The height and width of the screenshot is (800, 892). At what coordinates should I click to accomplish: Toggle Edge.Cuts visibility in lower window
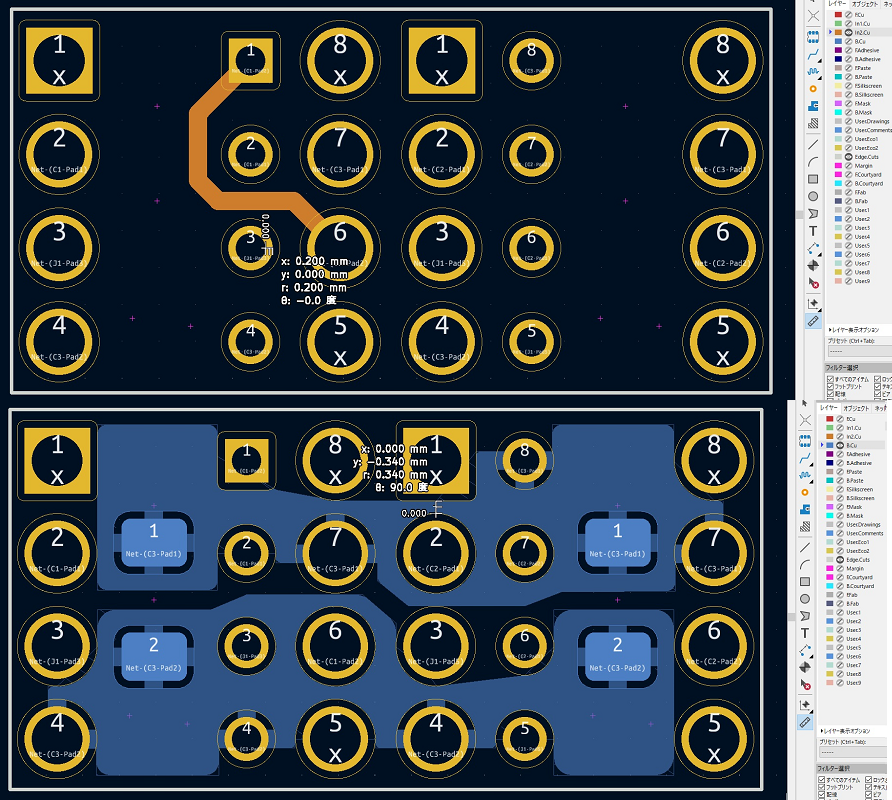pos(840,559)
